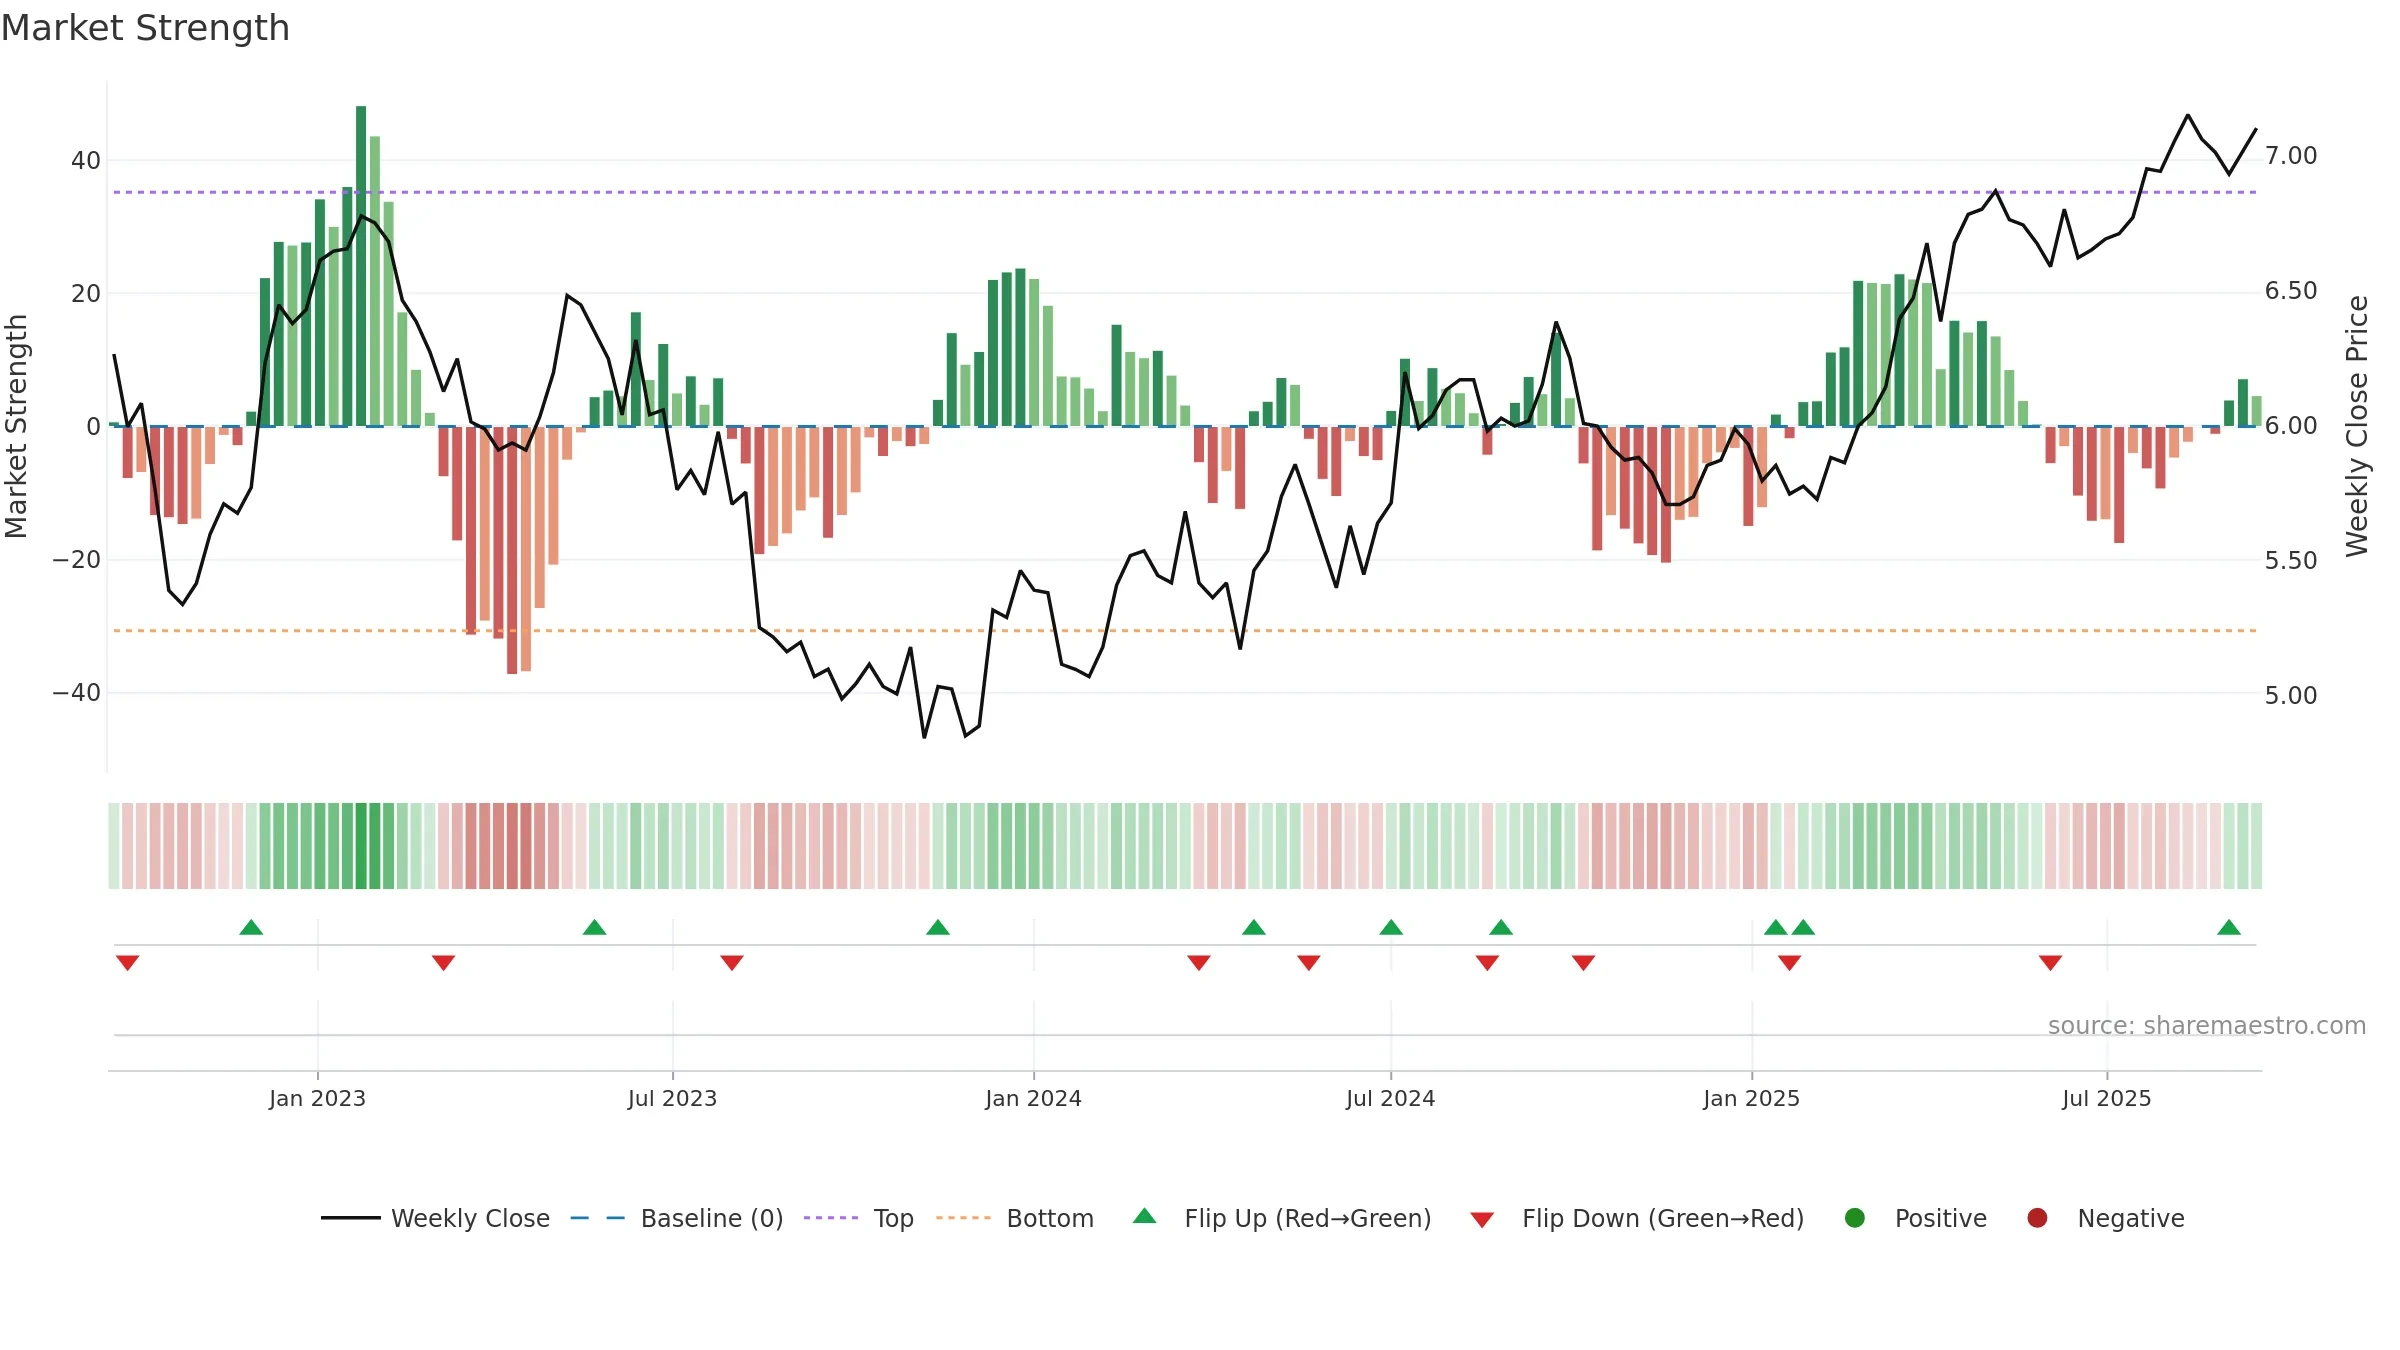2400x1350 pixels.
Task: Select the blue dashed Baseline legend sample
Action: point(598,1218)
